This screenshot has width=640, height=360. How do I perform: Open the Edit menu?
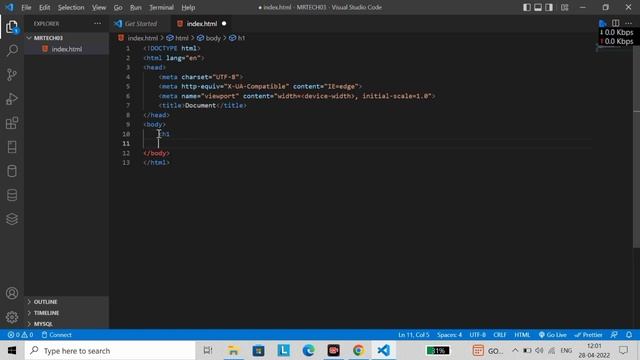44,7
